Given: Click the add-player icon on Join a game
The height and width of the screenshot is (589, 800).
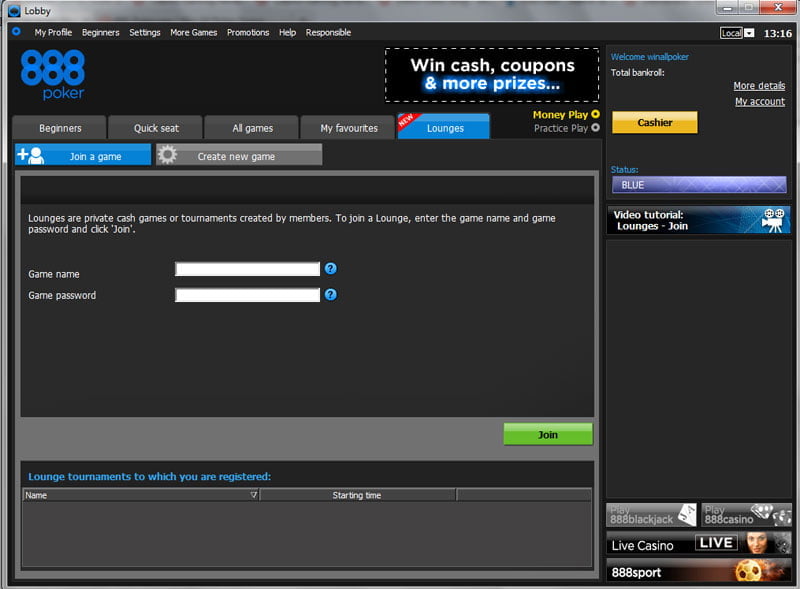Looking at the screenshot, I should 30,155.
